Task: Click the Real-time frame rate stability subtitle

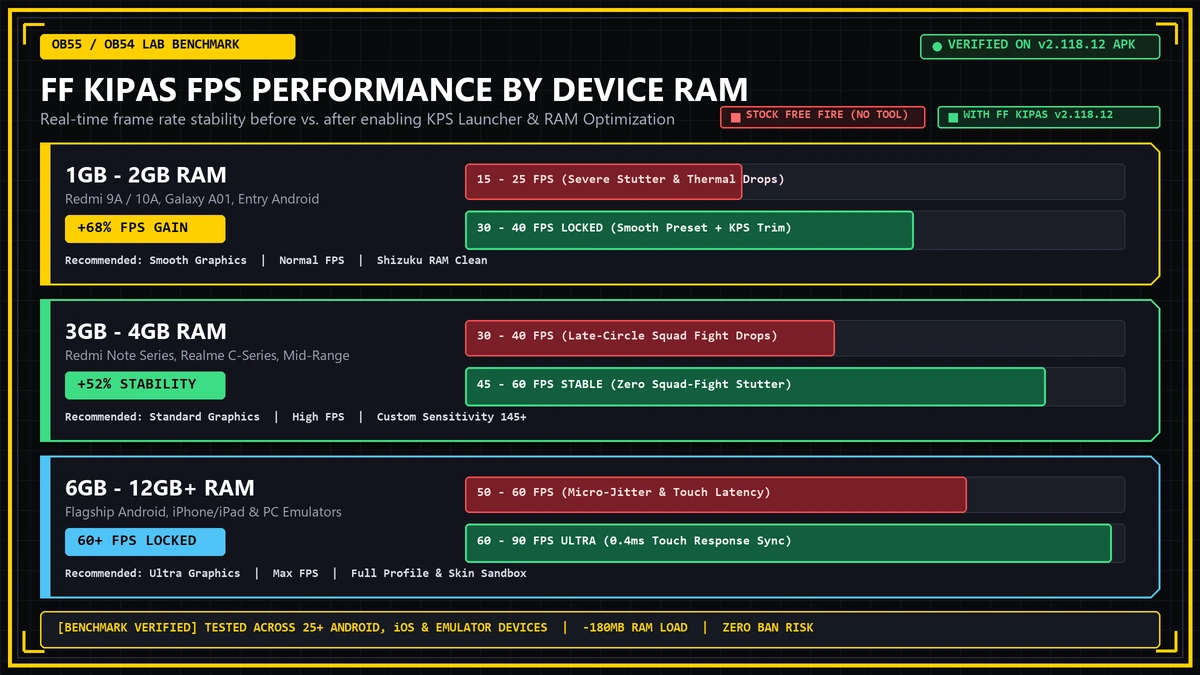Action: pyautogui.click(x=357, y=119)
